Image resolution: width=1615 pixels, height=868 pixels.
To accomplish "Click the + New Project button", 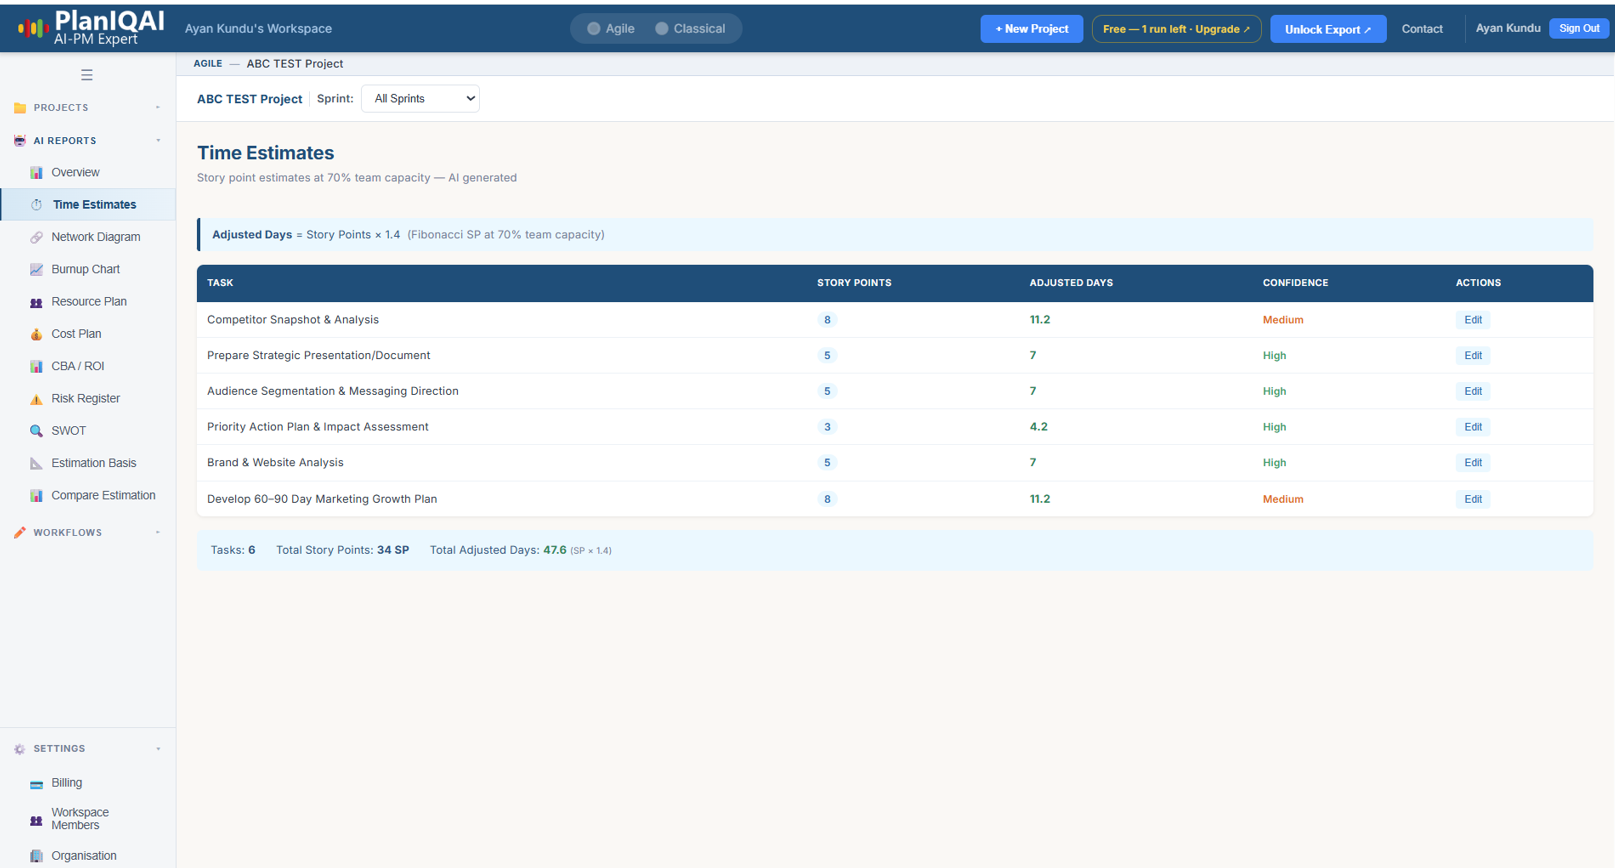I will point(1031,29).
